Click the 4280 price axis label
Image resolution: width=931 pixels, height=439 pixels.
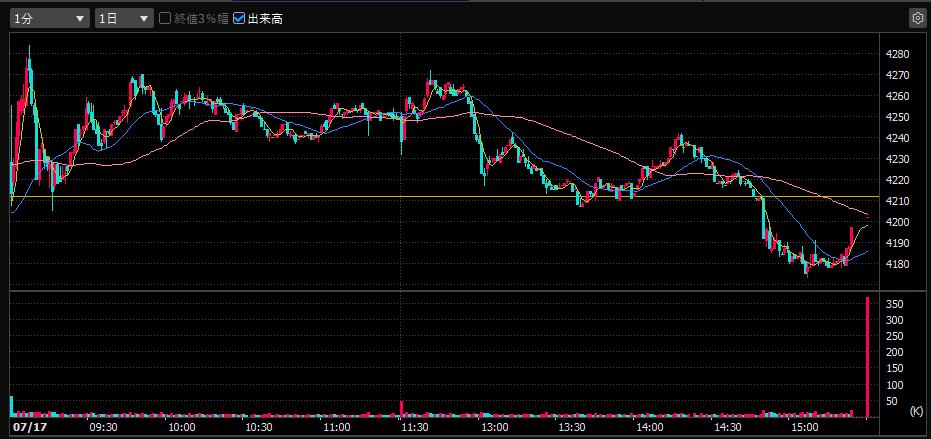(897, 54)
